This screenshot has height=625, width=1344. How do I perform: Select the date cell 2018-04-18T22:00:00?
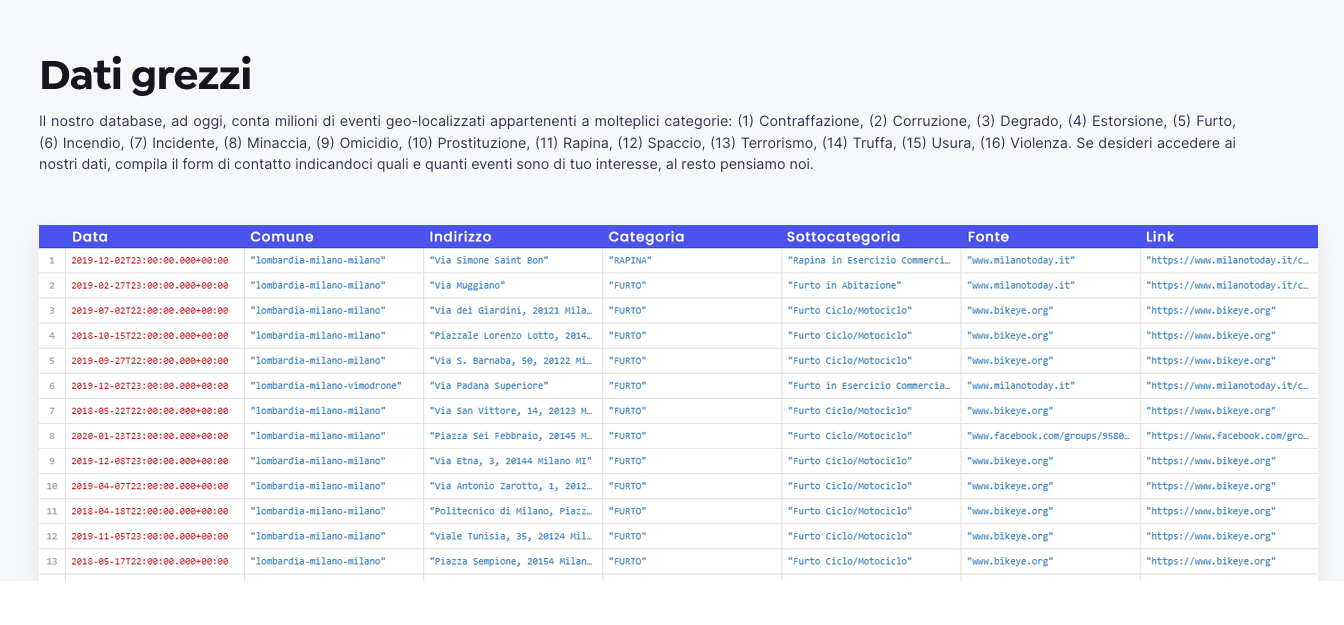click(x=155, y=511)
